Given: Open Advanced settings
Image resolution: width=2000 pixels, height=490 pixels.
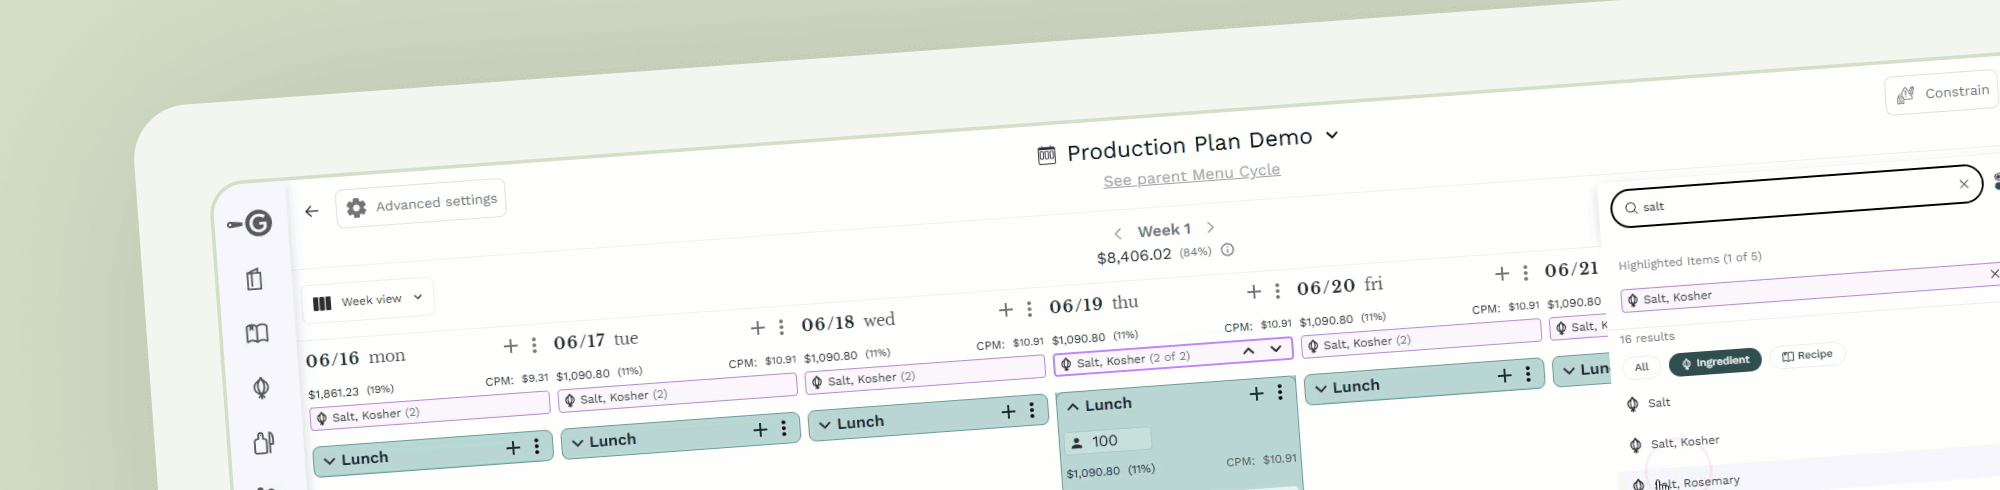Looking at the screenshot, I should point(421,204).
